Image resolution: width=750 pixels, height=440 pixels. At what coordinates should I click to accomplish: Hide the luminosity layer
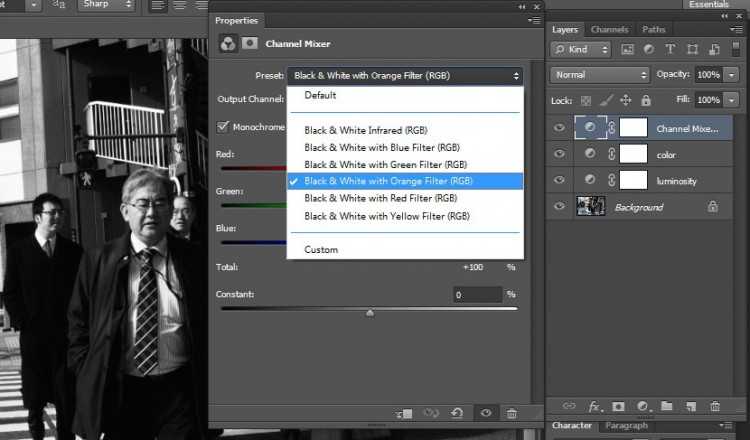point(560,180)
